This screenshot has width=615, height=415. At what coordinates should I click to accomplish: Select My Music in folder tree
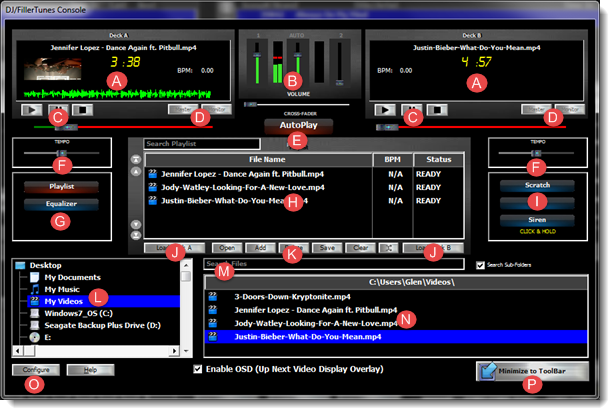tap(62, 289)
